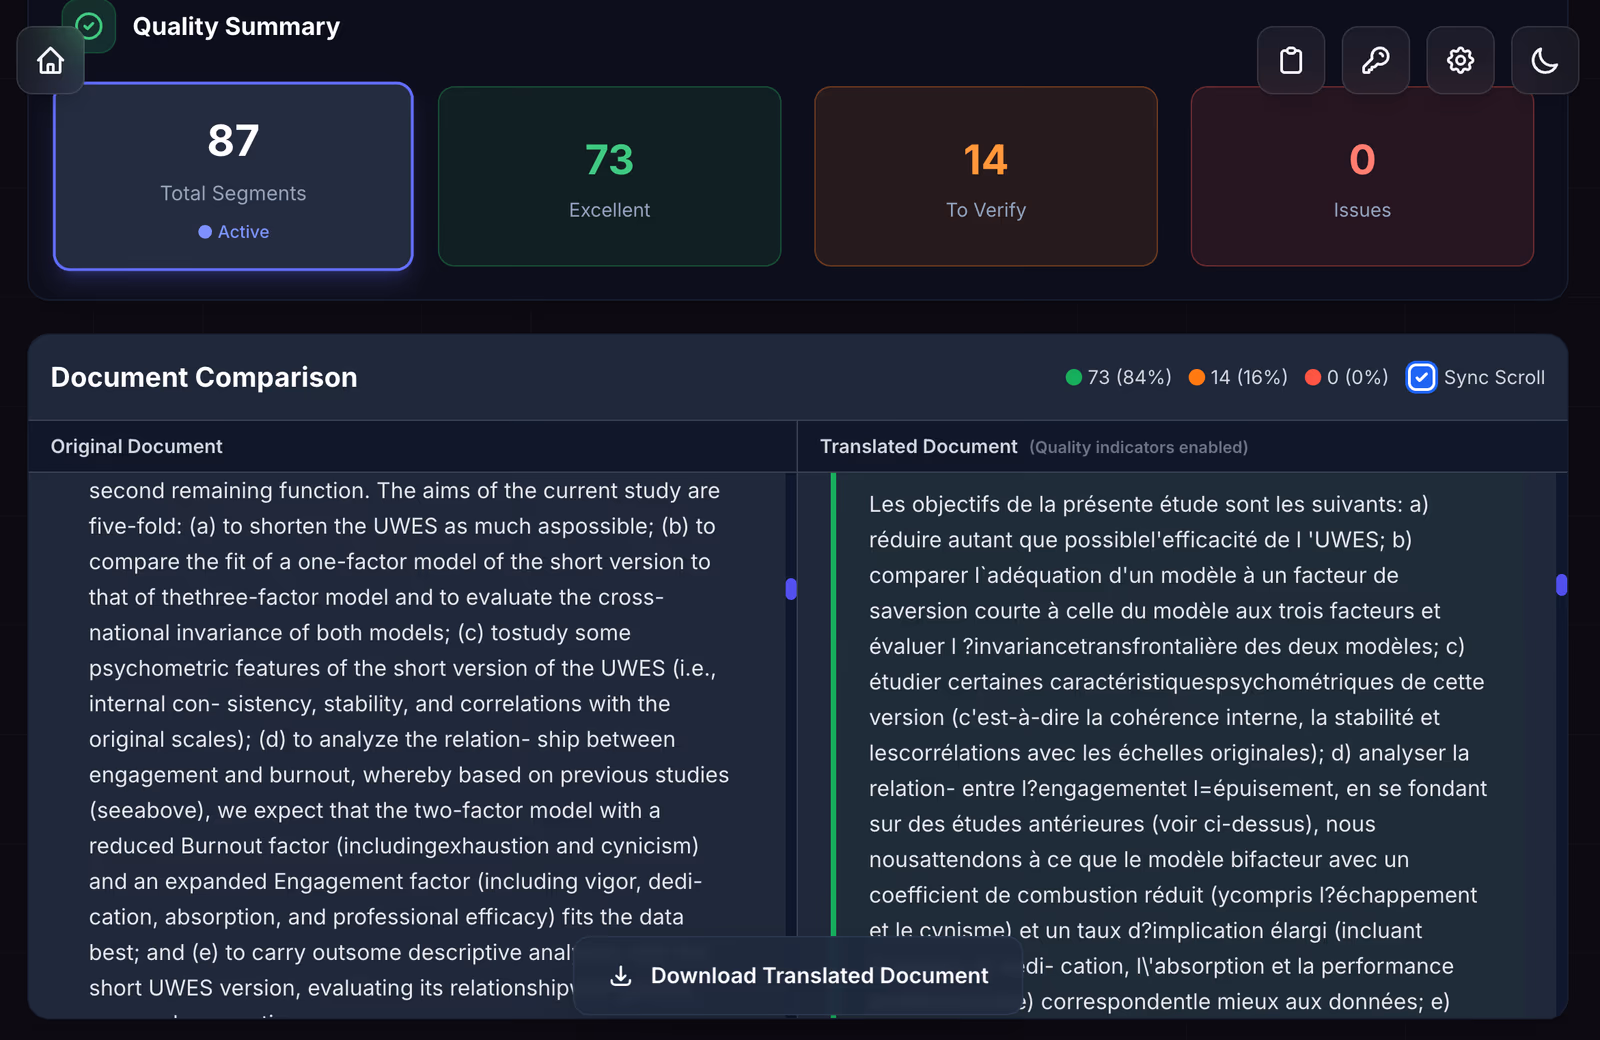Click the Quality Summary title

click(x=236, y=26)
